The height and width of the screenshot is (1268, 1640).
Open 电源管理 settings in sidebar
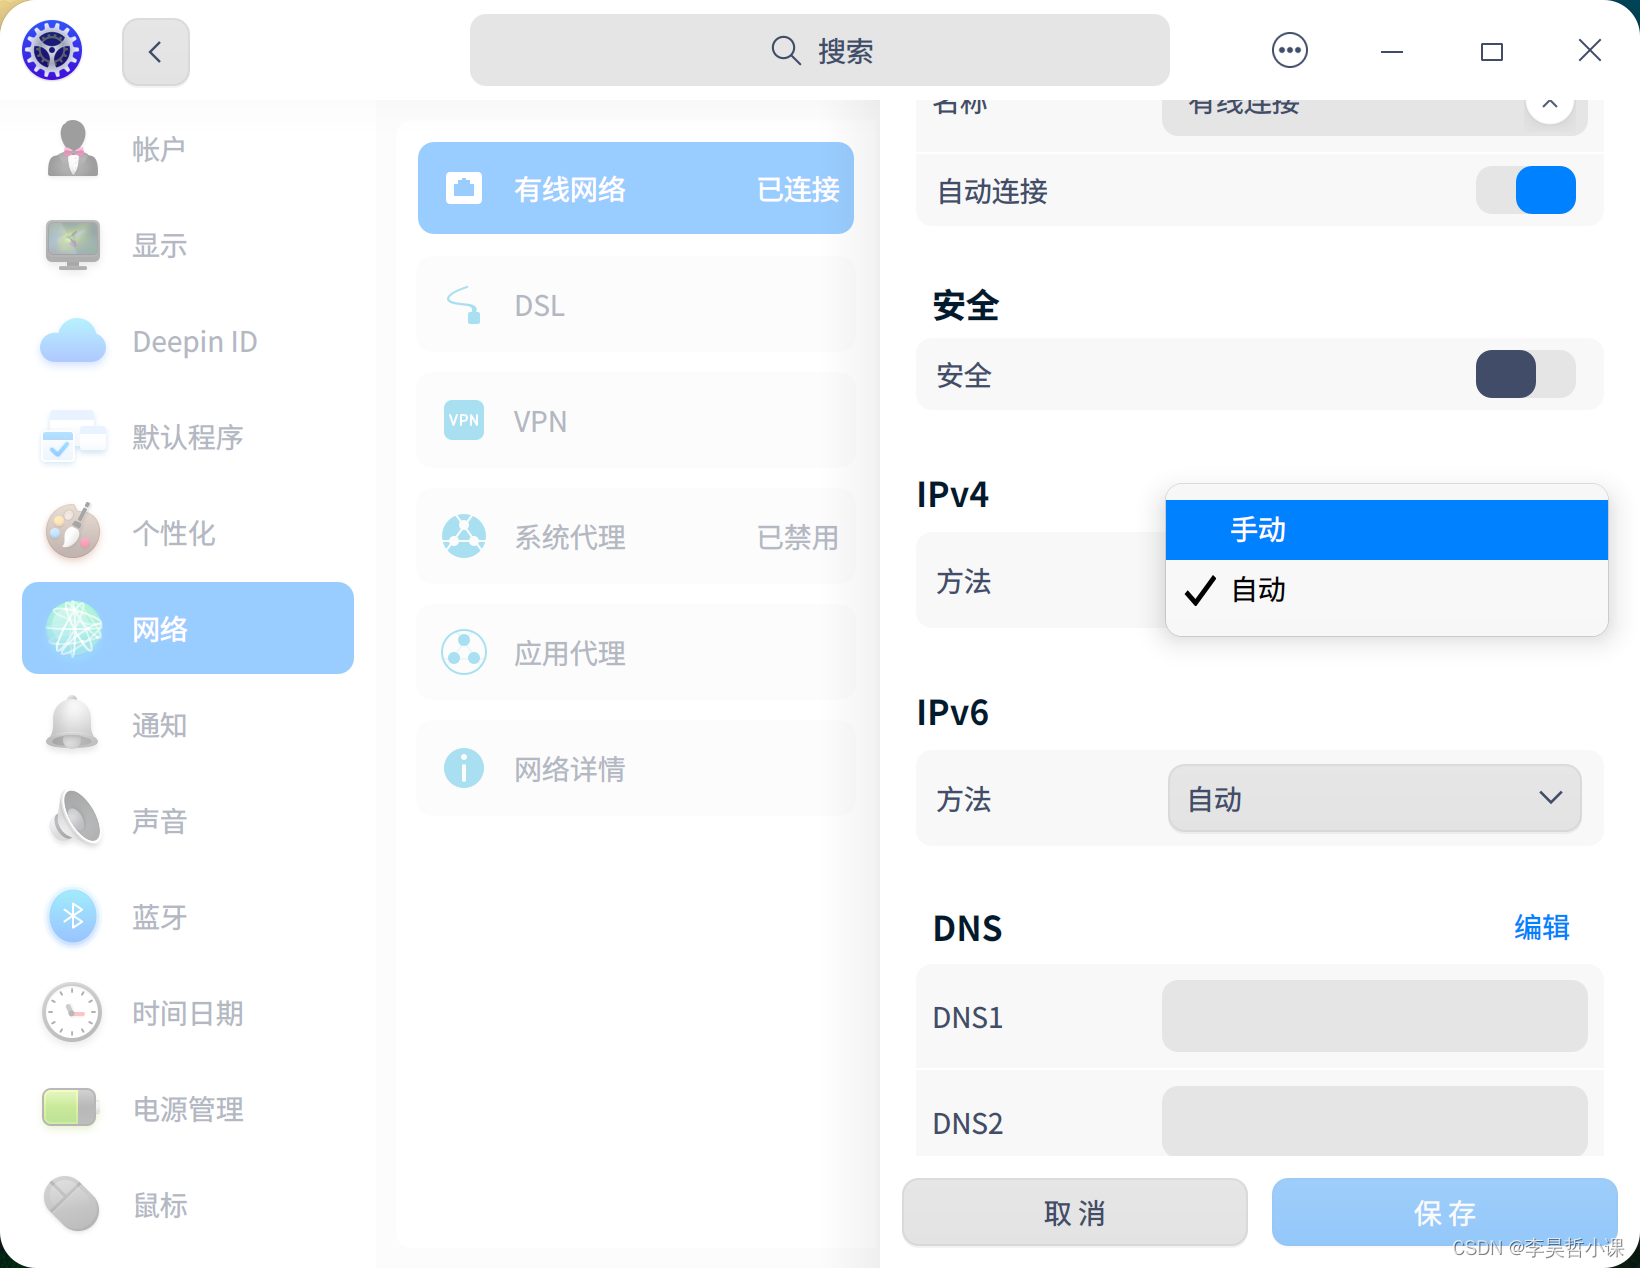point(188,1109)
